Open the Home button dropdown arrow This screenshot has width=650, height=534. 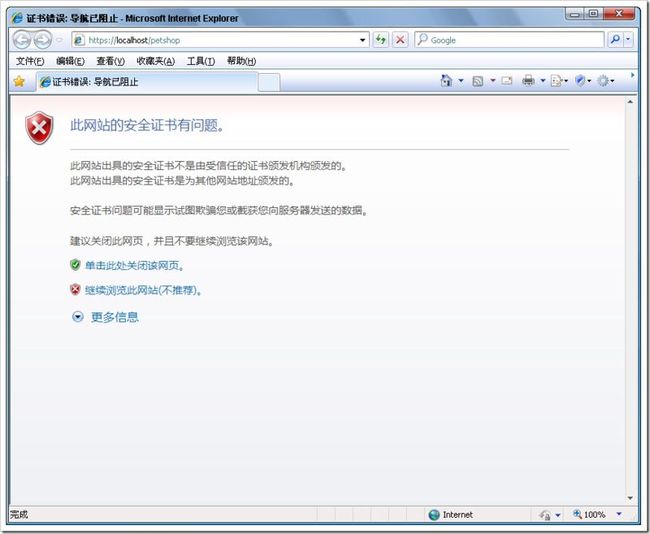(461, 80)
